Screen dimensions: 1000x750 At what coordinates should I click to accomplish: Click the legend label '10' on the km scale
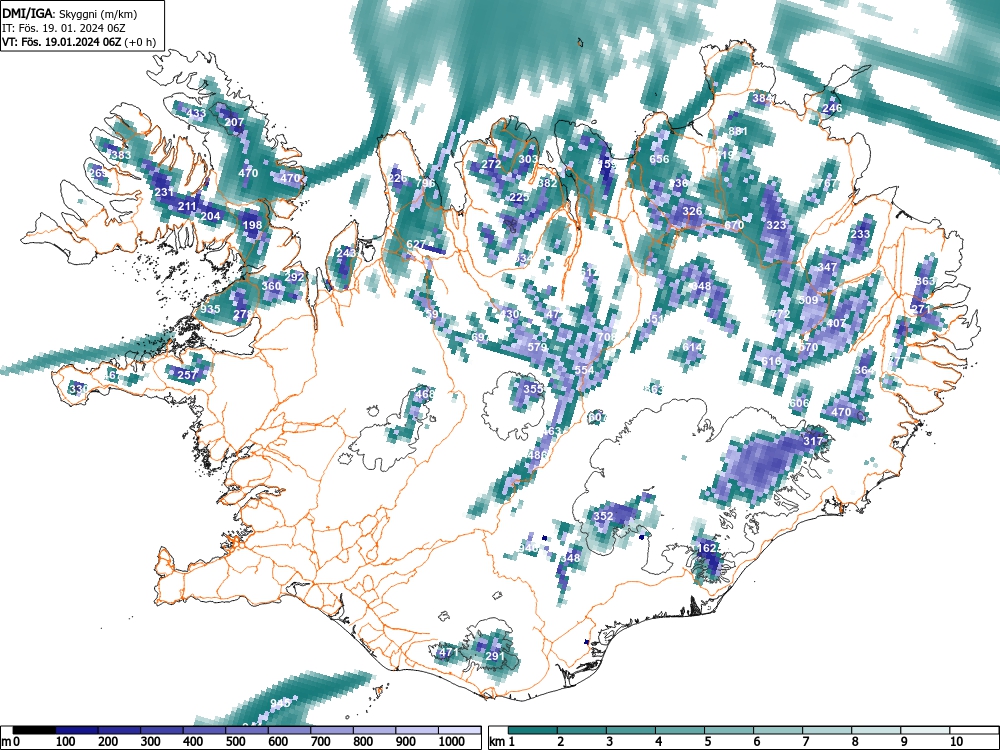tap(955, 741)
